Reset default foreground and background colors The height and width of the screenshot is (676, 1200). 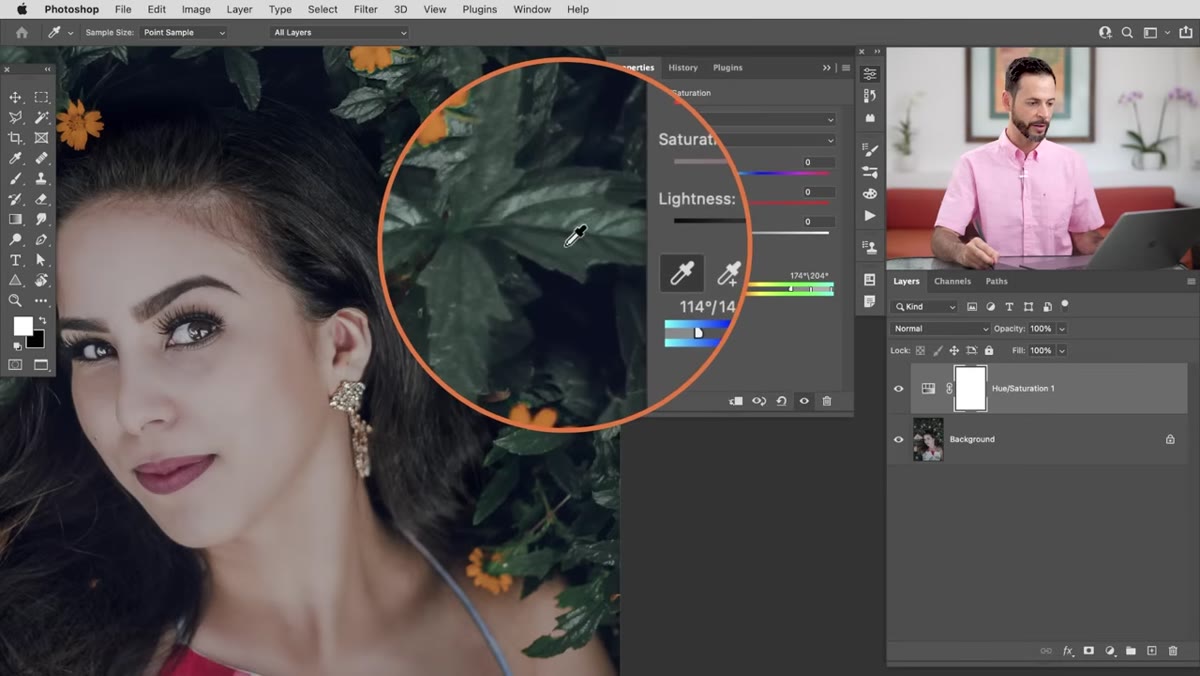click(x=16, y=346)
